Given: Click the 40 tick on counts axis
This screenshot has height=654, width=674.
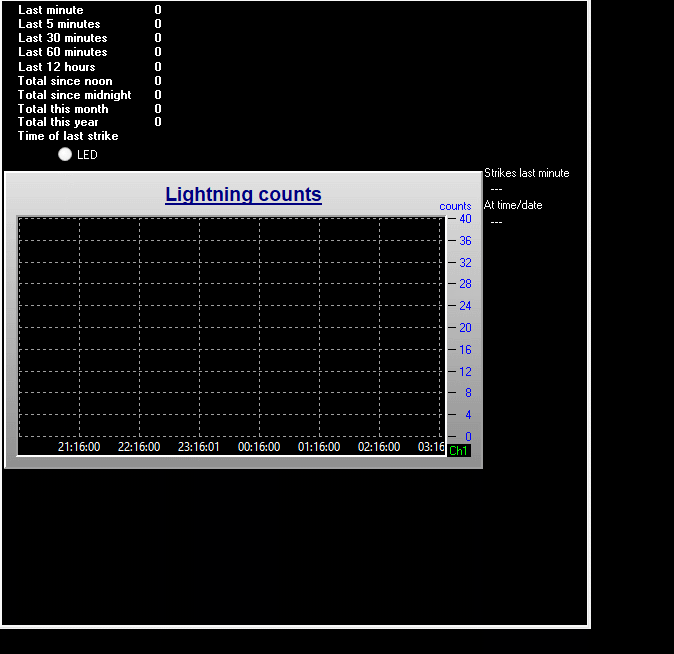Looking at the screenshot, I should 465,219.
